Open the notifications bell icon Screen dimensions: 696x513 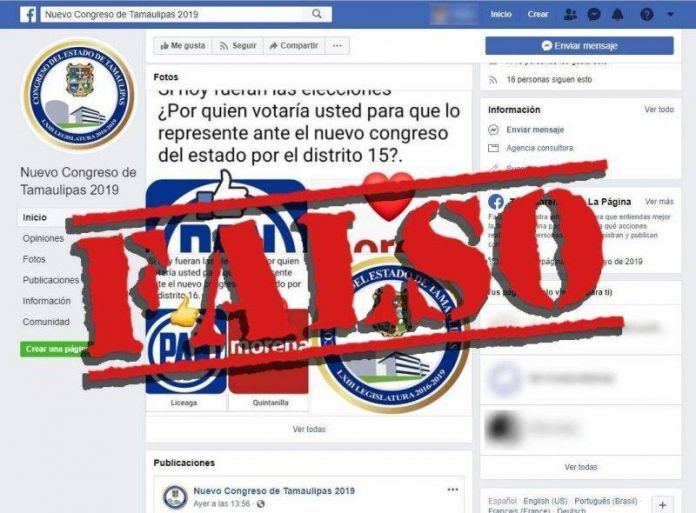[617, 14]
